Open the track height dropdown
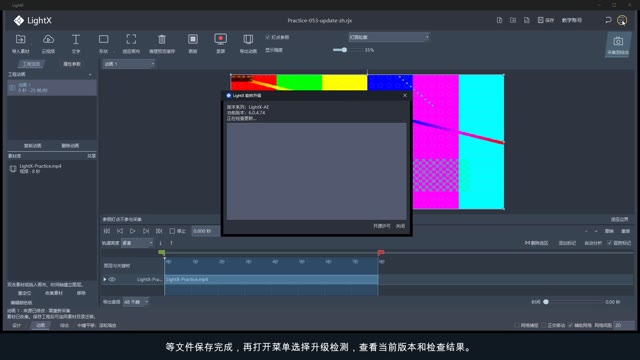 point(137,243)
